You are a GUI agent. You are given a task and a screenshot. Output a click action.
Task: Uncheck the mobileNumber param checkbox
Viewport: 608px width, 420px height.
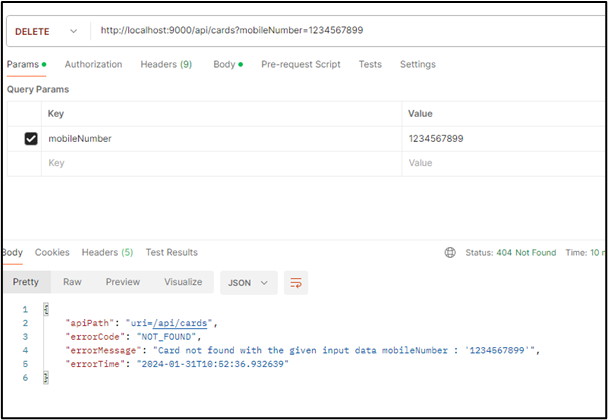tap(31, 139)
